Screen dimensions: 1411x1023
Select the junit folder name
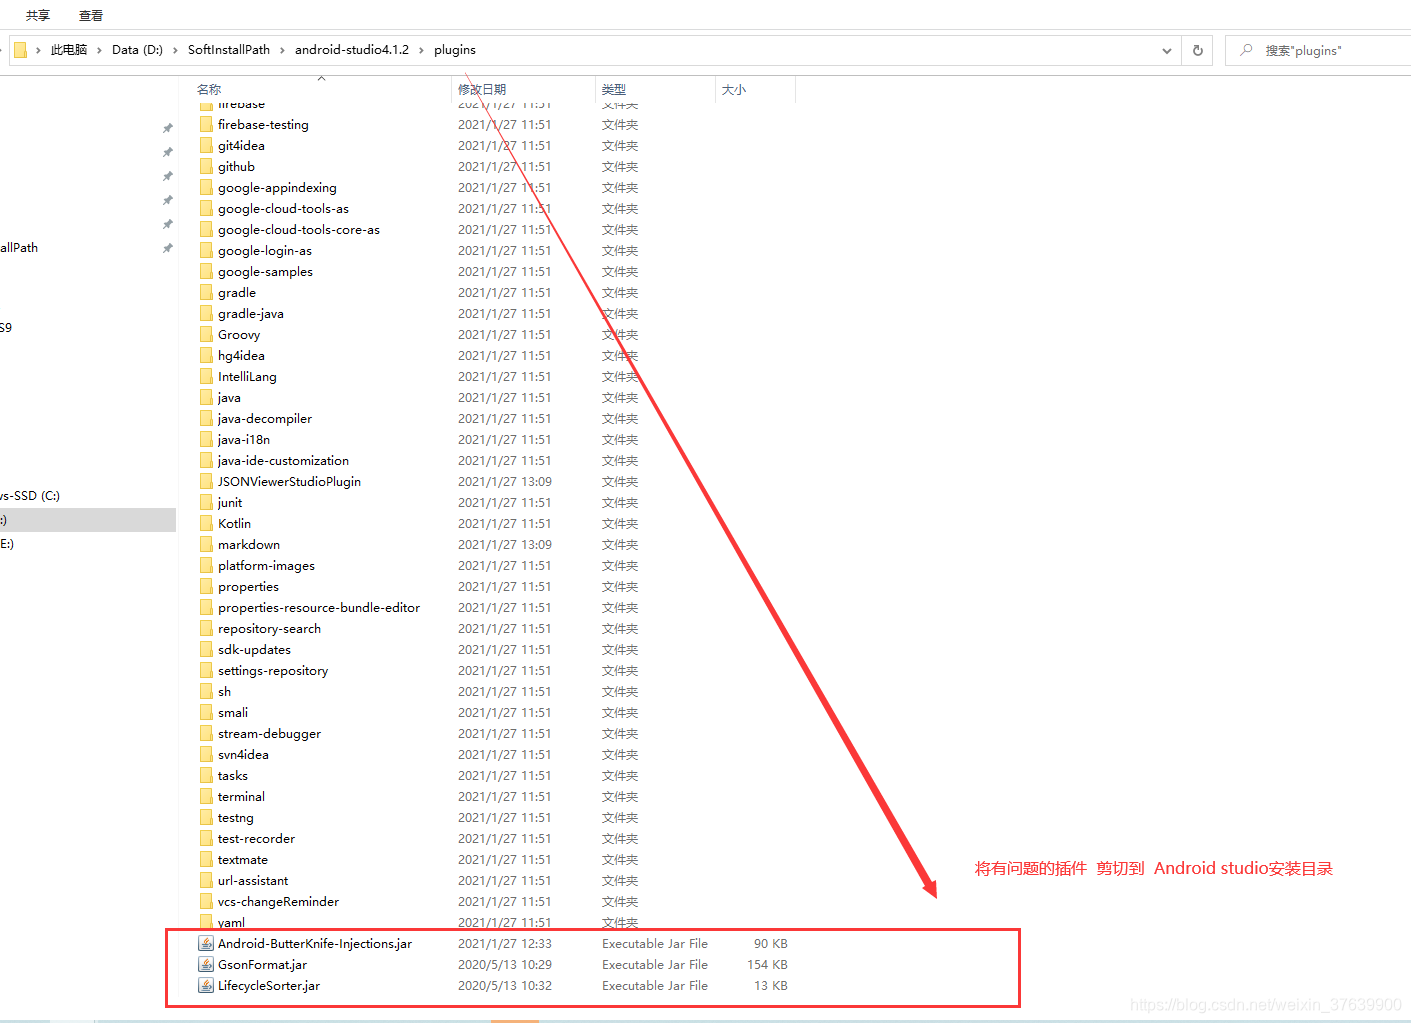[230, 503]
